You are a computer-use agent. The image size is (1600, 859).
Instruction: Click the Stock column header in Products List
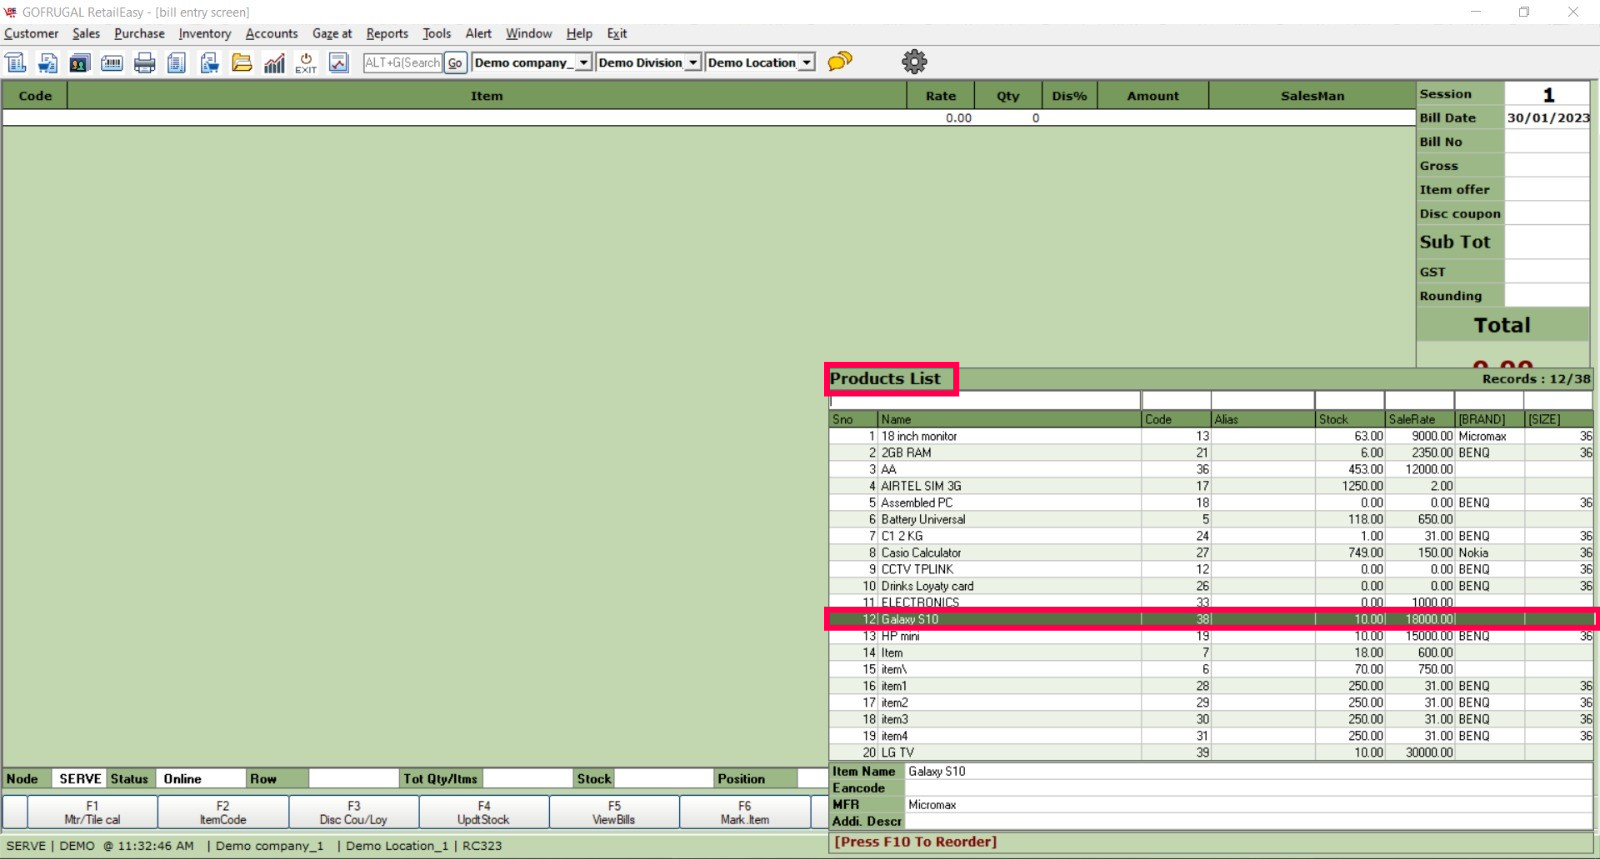[1350, 419]
